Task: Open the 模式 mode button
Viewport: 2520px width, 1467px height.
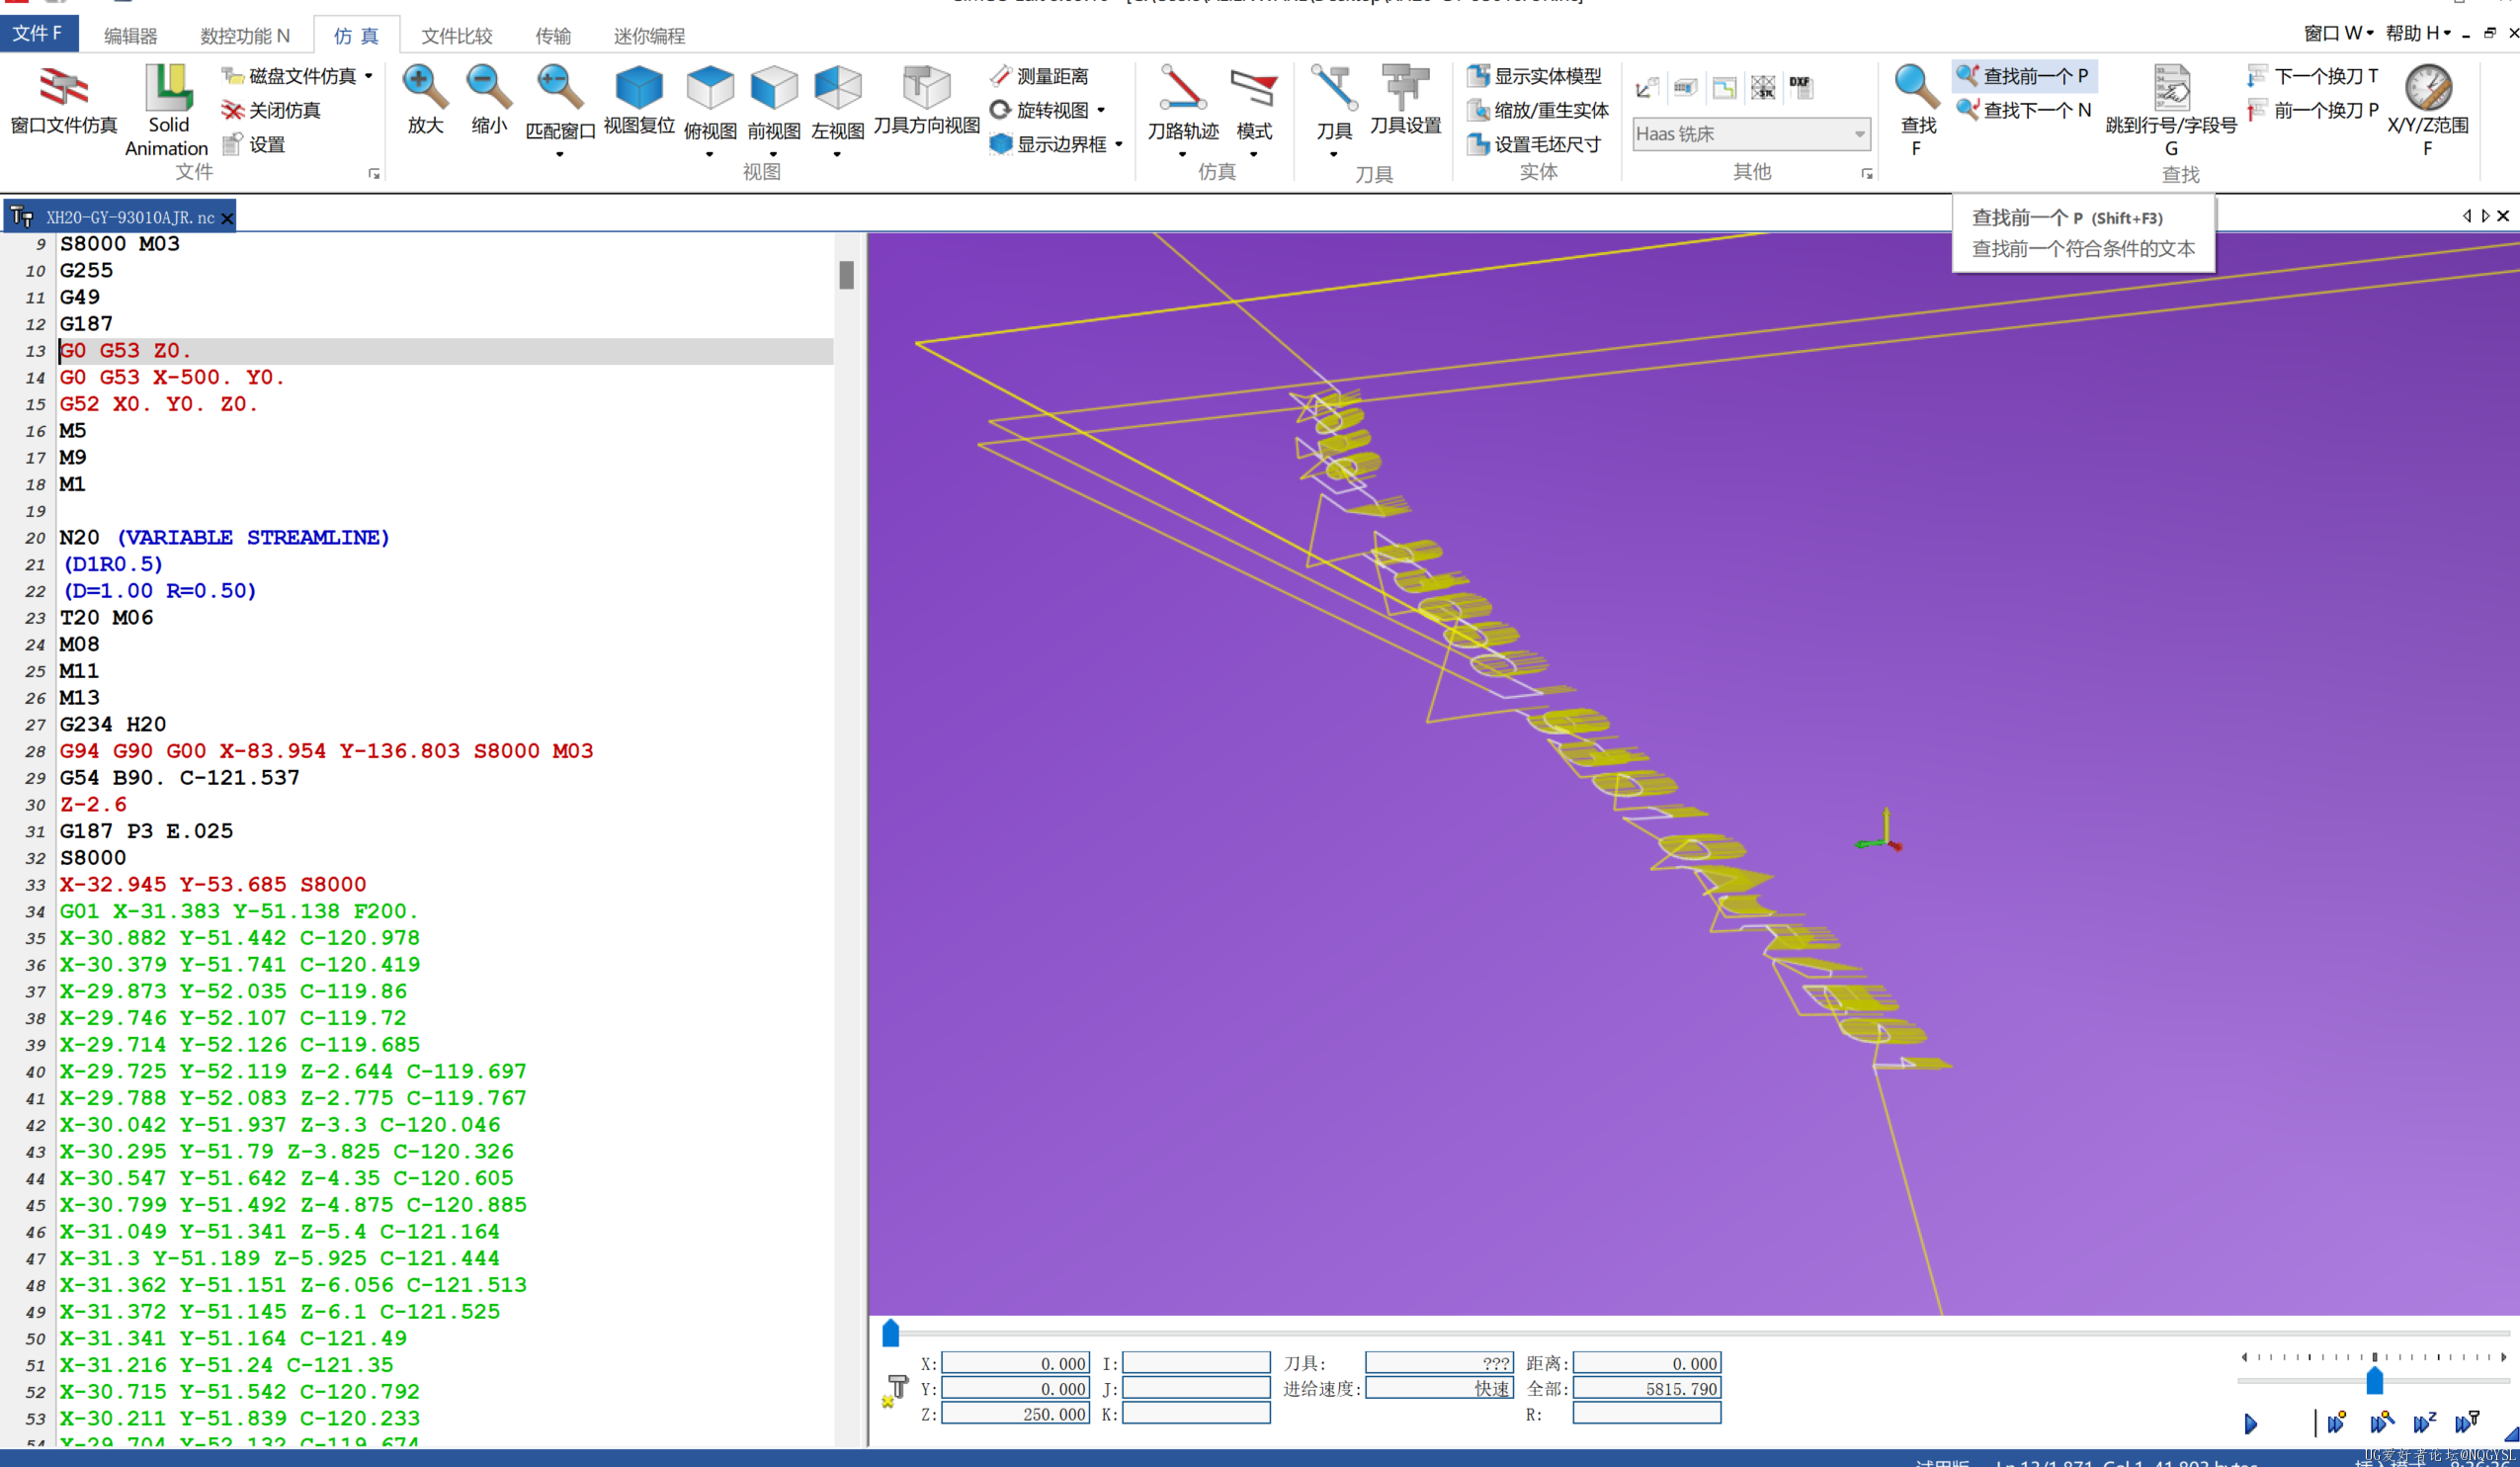Action: coord(1254,102)
